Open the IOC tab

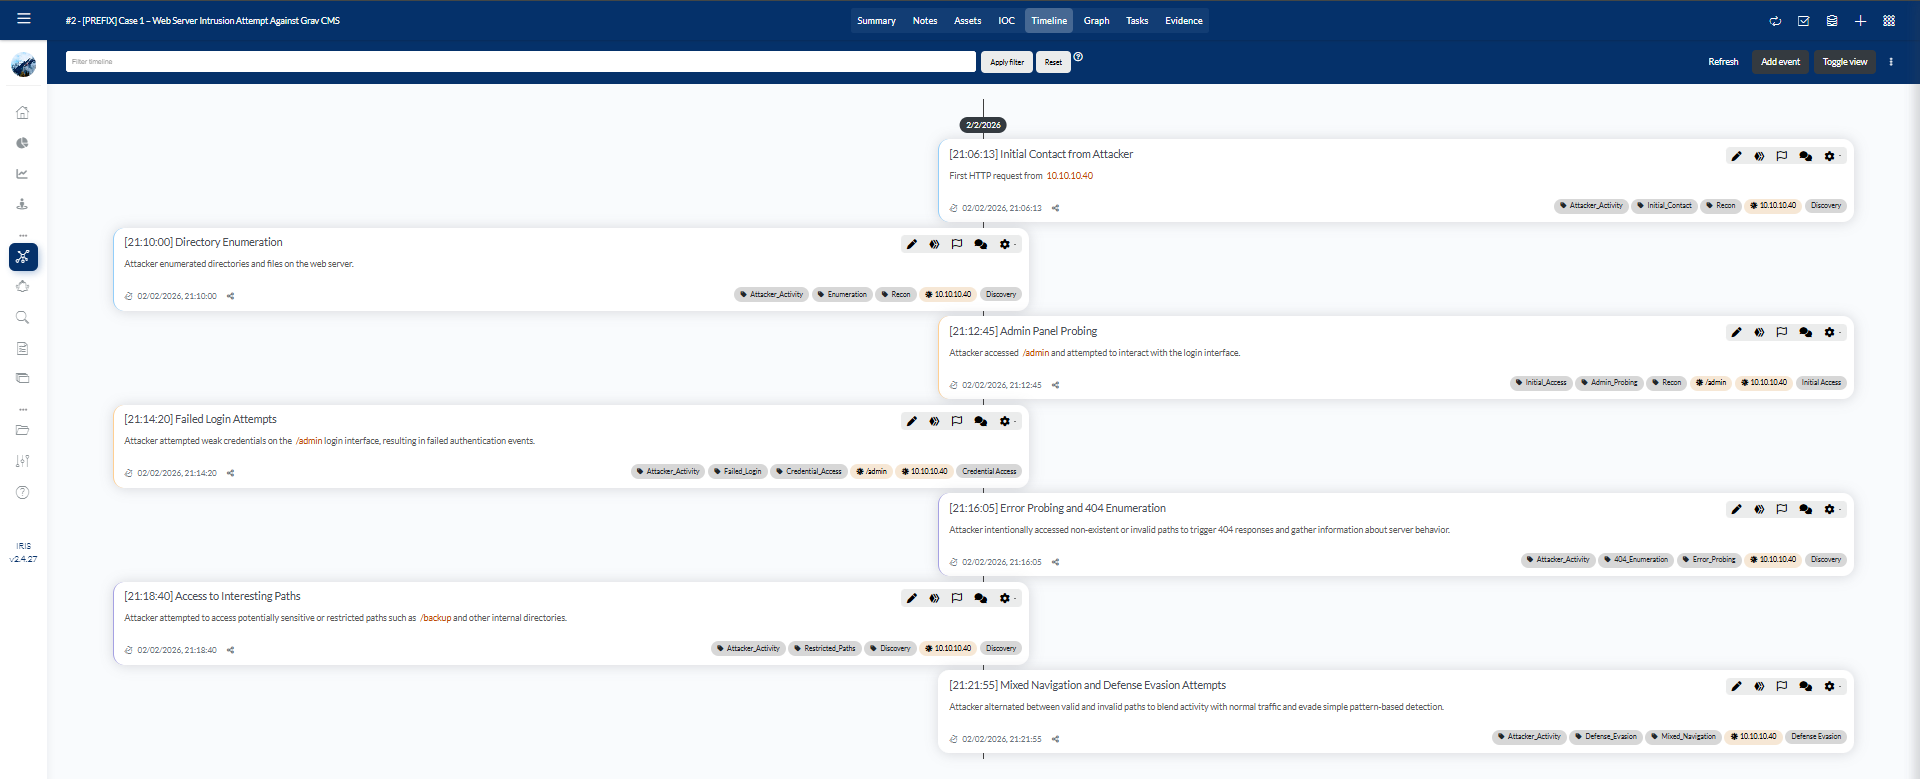click(1006, 21)
